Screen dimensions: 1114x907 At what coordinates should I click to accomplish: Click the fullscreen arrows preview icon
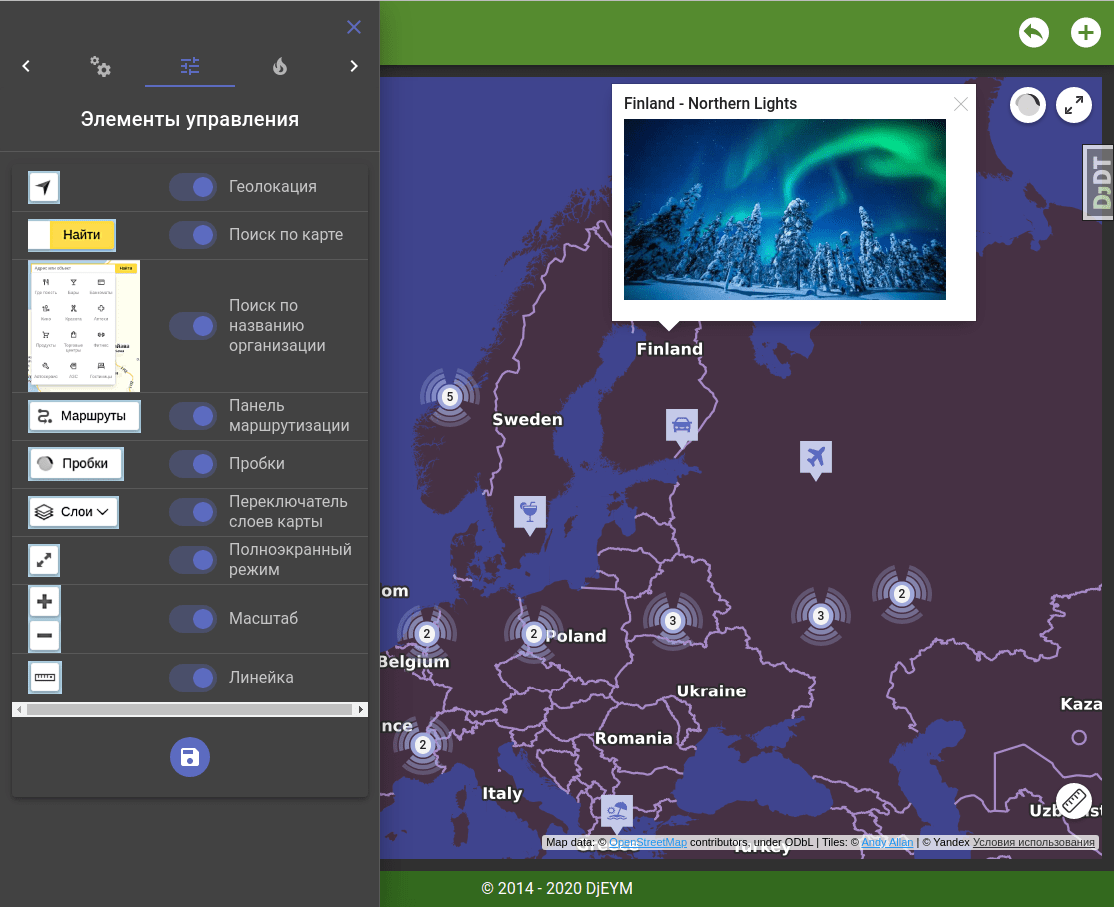44,560
